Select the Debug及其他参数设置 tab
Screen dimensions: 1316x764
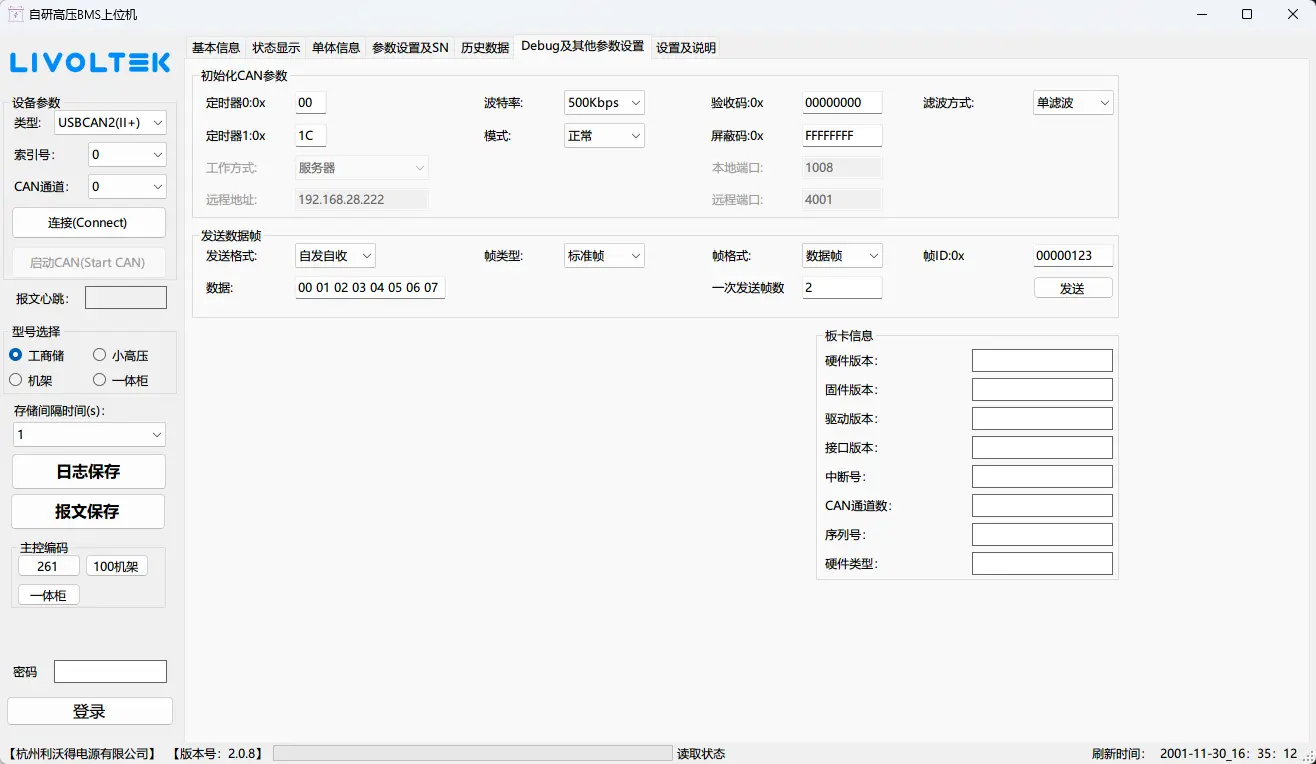583,46
